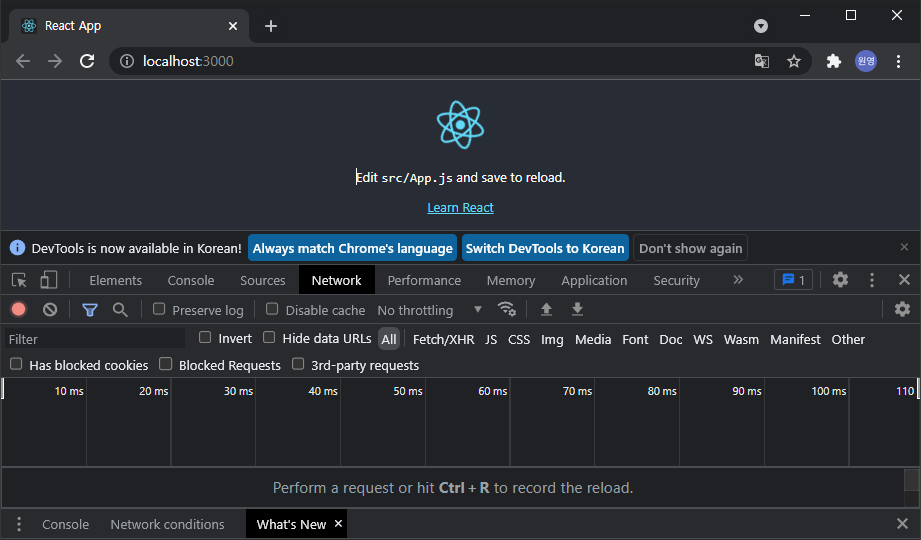Open the network search magnifier icon
This screenshot has width=921, height=540.
click(120, 310)
